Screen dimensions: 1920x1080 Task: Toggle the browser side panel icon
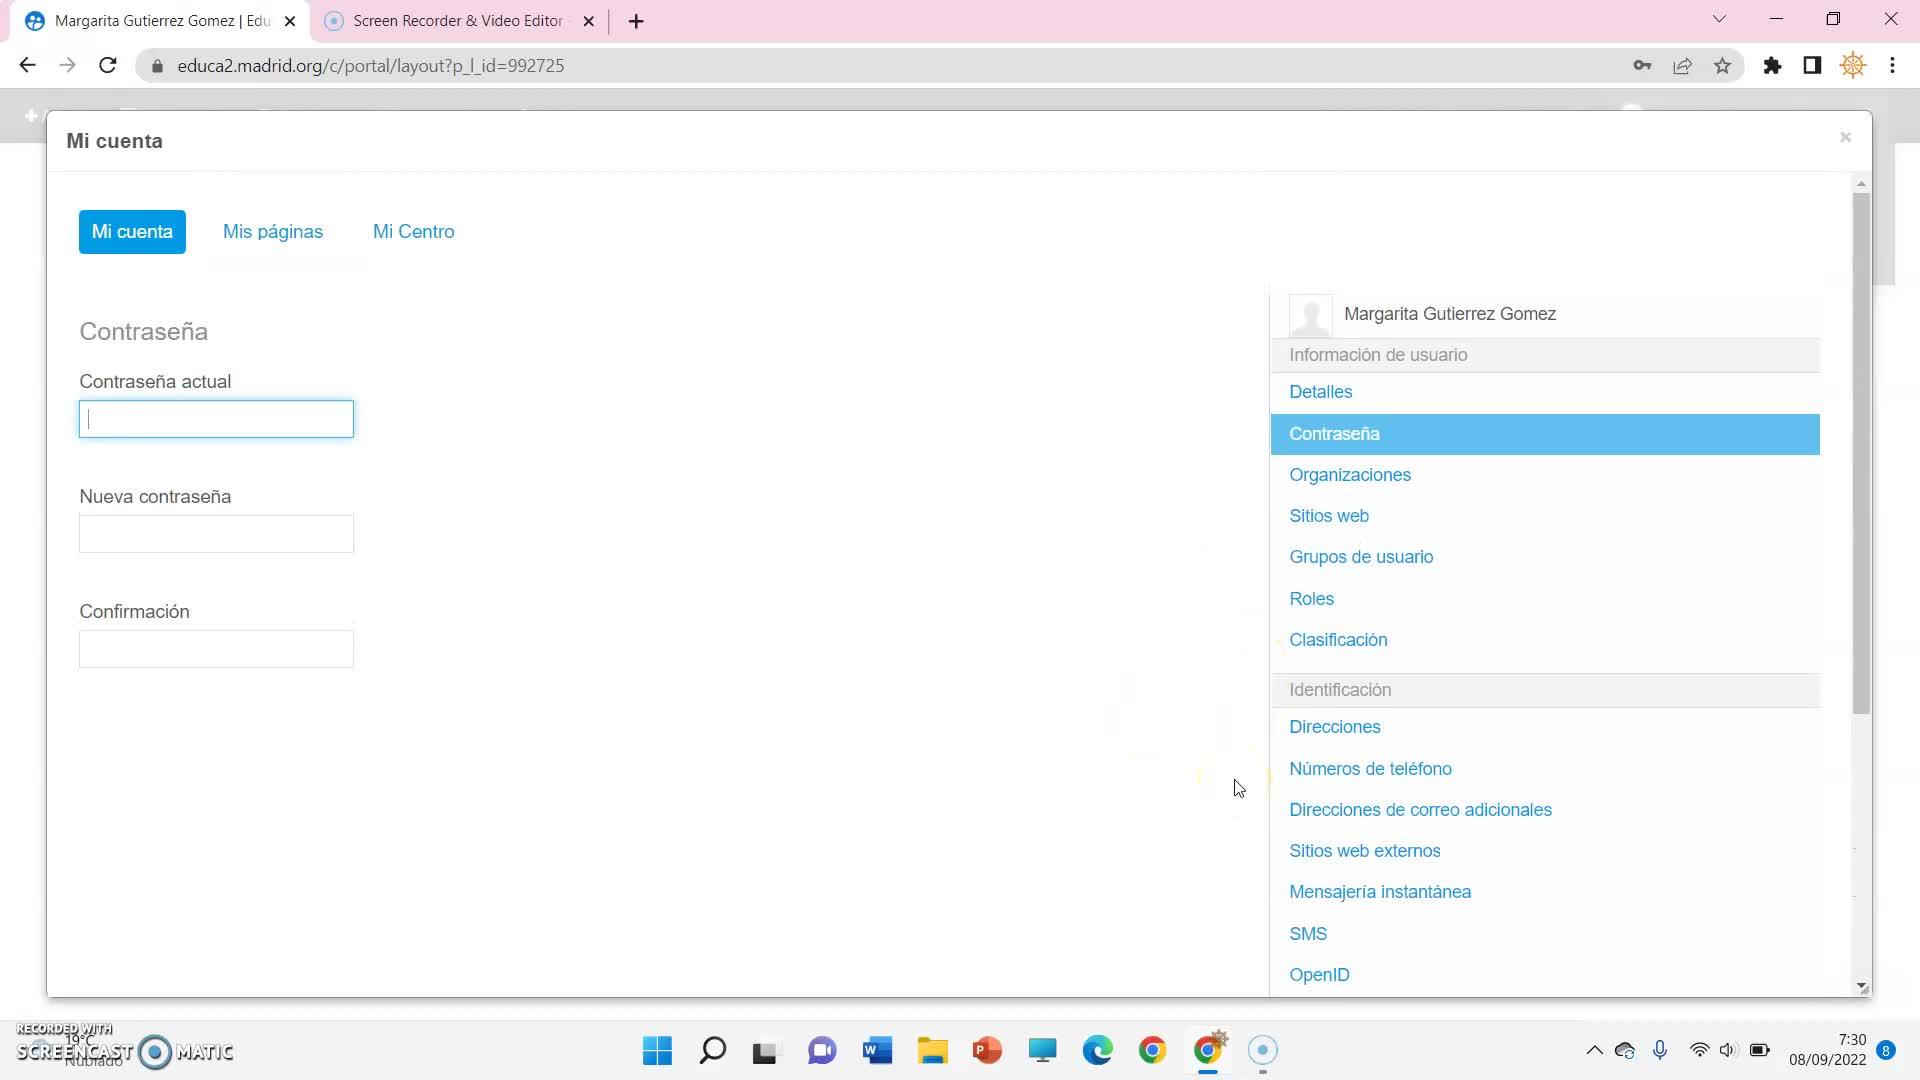1812,66
